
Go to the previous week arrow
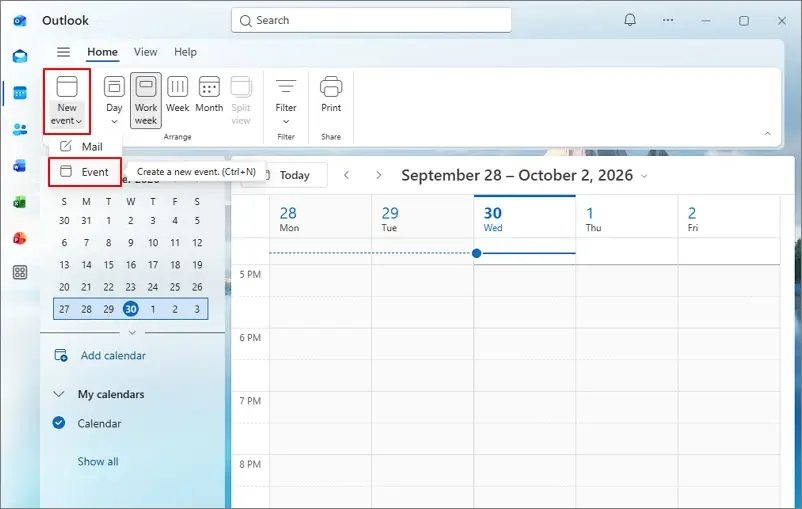347,175
